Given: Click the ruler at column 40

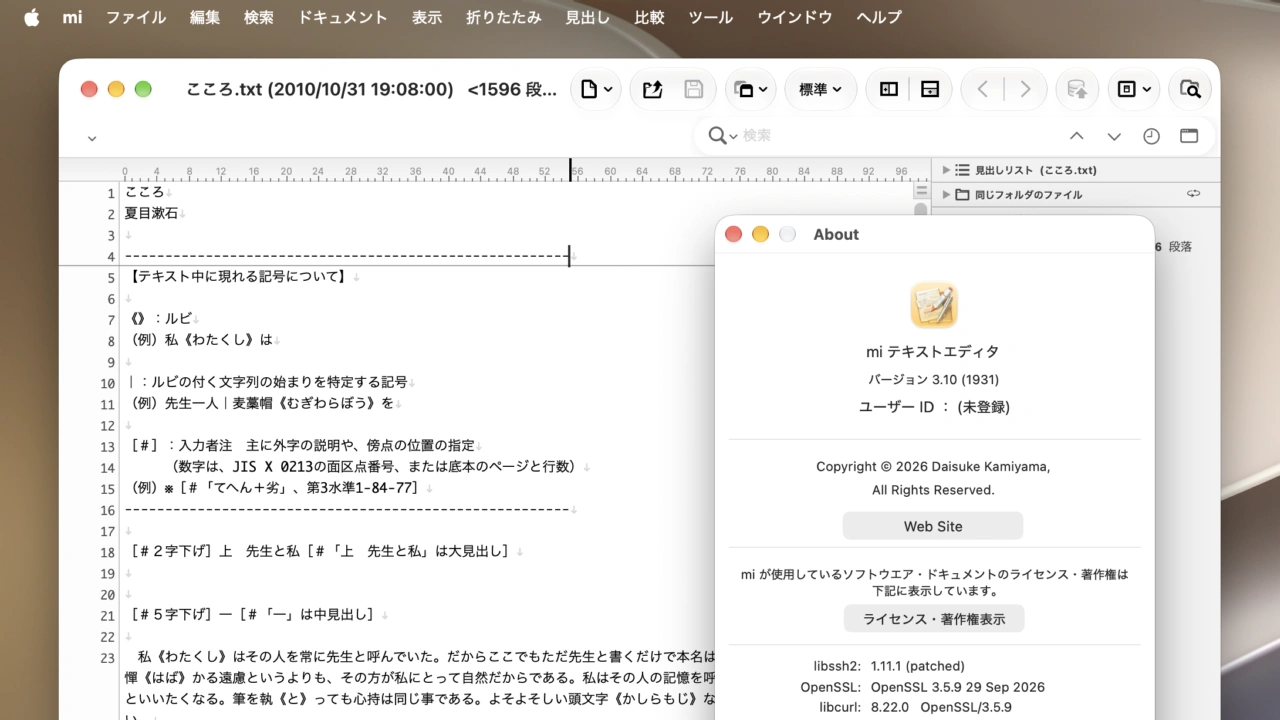Looking at the screenshot, I should [448, 171].
